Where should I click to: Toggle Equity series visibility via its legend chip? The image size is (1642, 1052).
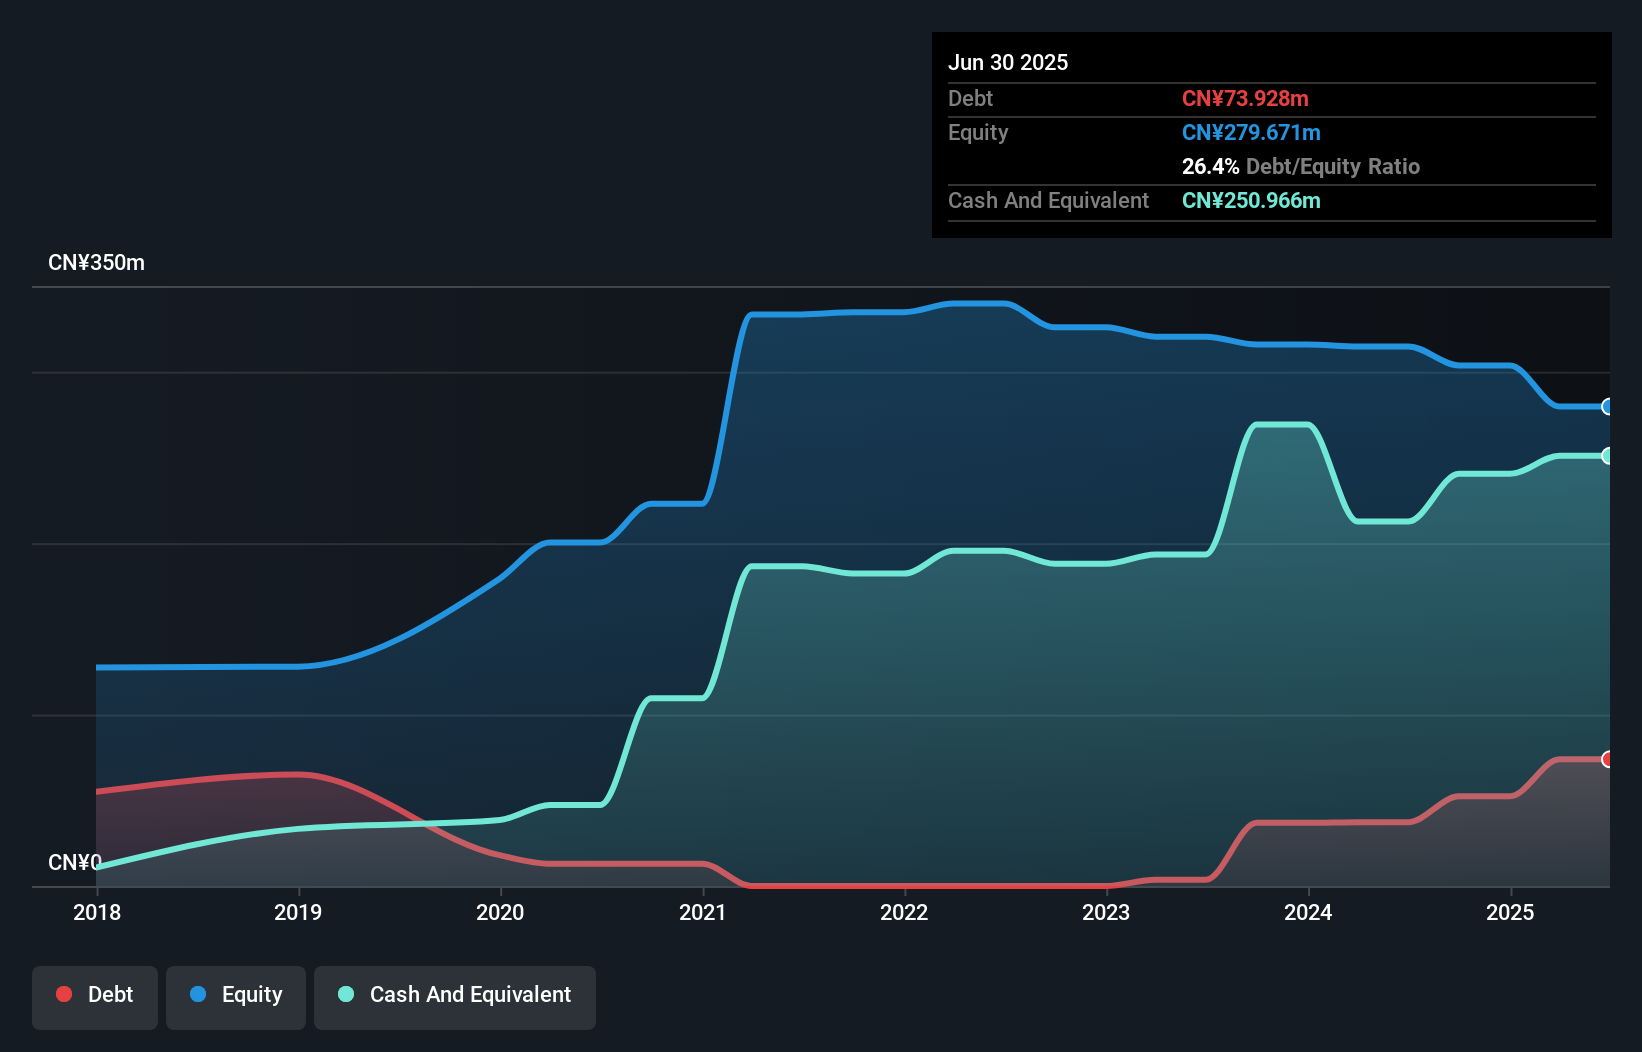(x=235, y=995)
